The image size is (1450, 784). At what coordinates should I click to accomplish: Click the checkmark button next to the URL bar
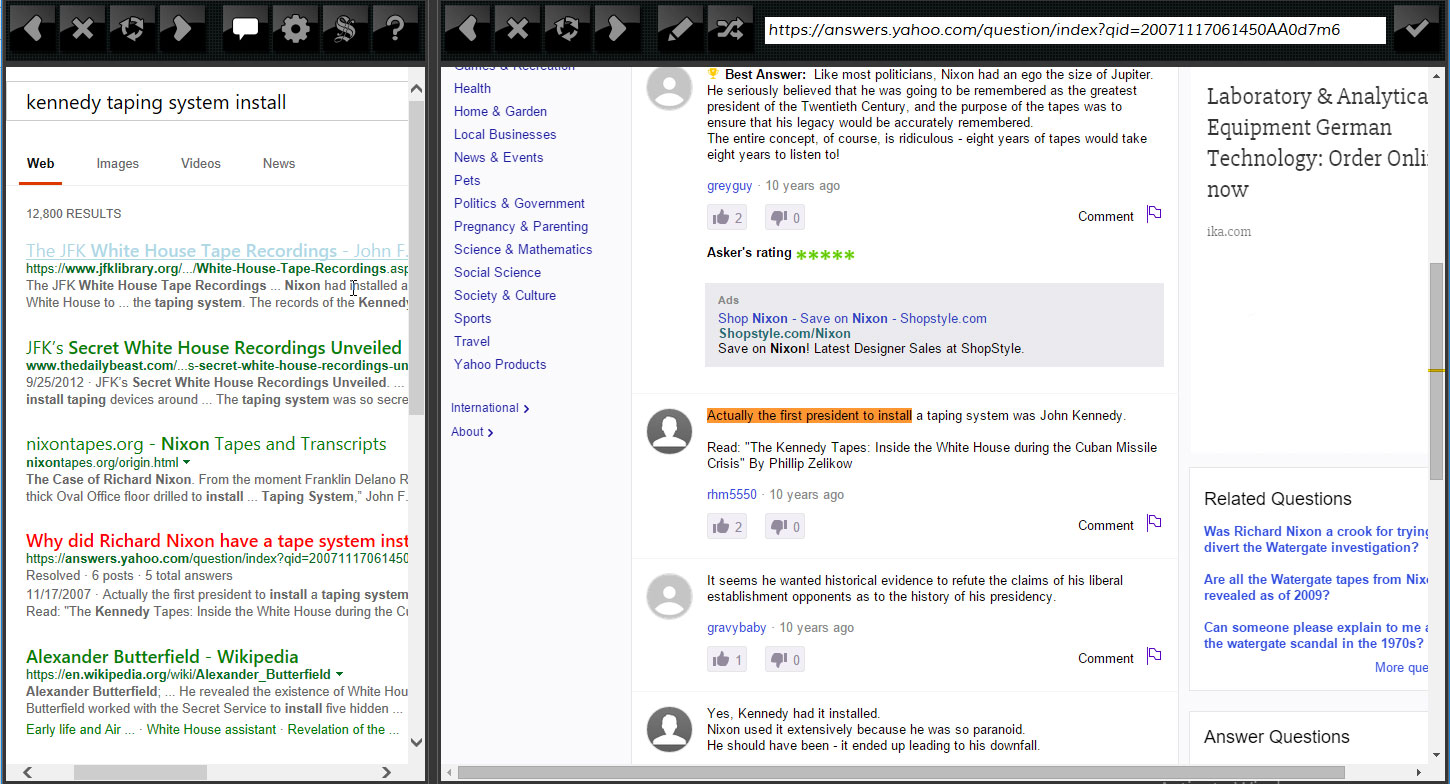(x=1416, y=29)
